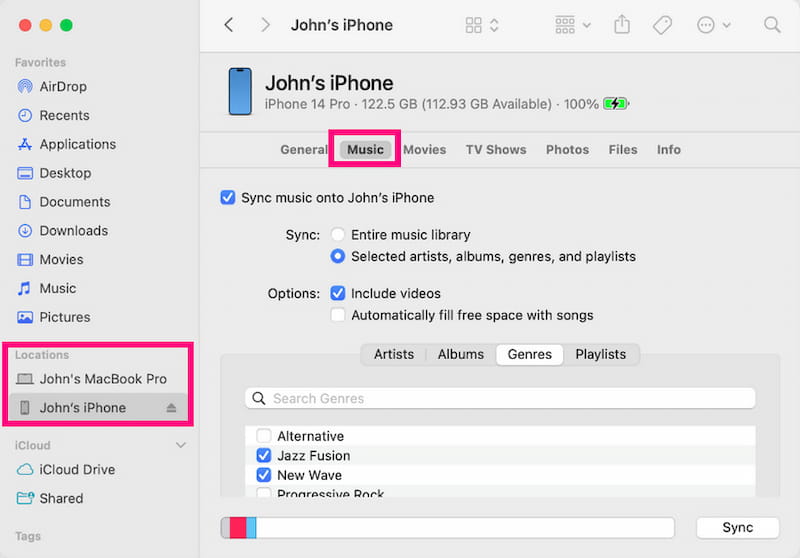This screenshot has width=800, height=558.
Task: Click the iPhone device image
Action: [x=240, y=92]
